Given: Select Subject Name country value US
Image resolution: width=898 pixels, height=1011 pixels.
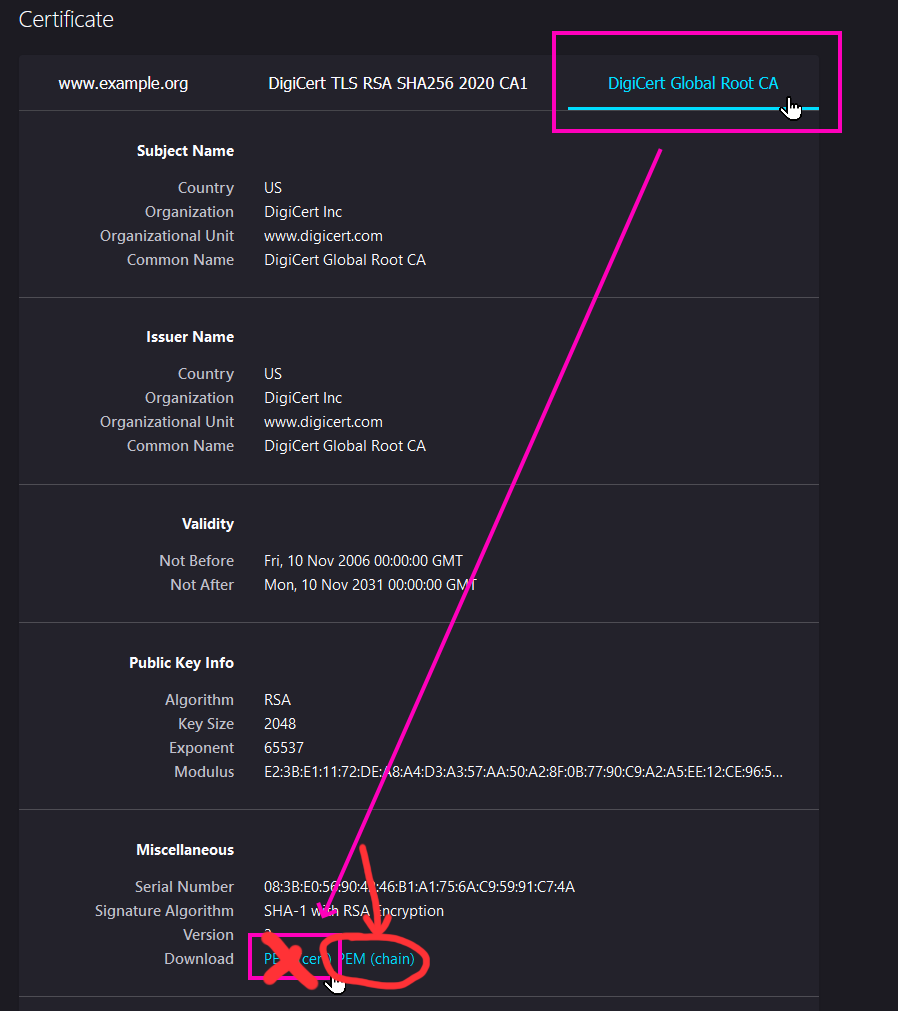Looking at the screenshot, I should click(273, 188).
